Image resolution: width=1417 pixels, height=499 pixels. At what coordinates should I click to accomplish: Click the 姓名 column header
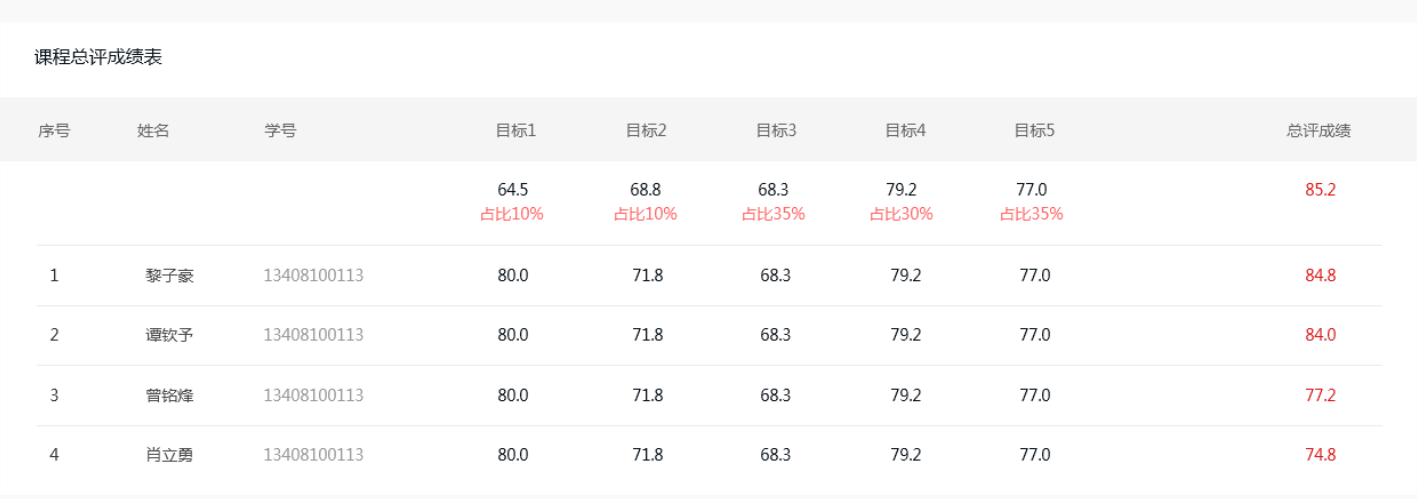tap(153, 130)
